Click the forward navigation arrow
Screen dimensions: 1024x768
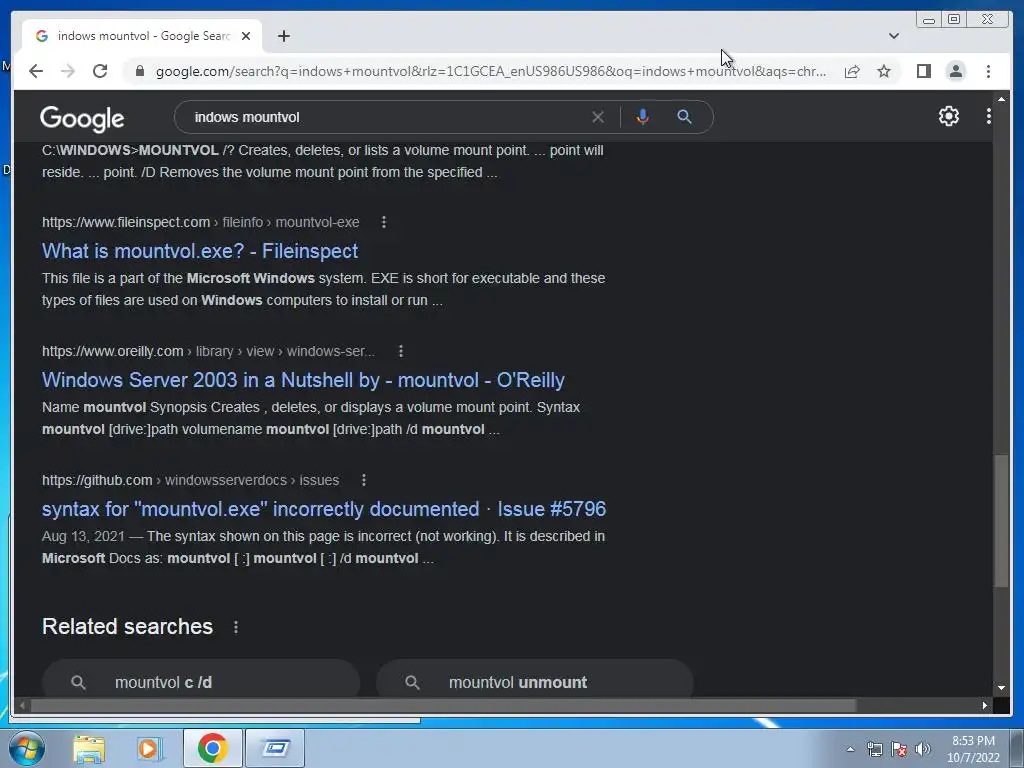[x=68, y=71]
